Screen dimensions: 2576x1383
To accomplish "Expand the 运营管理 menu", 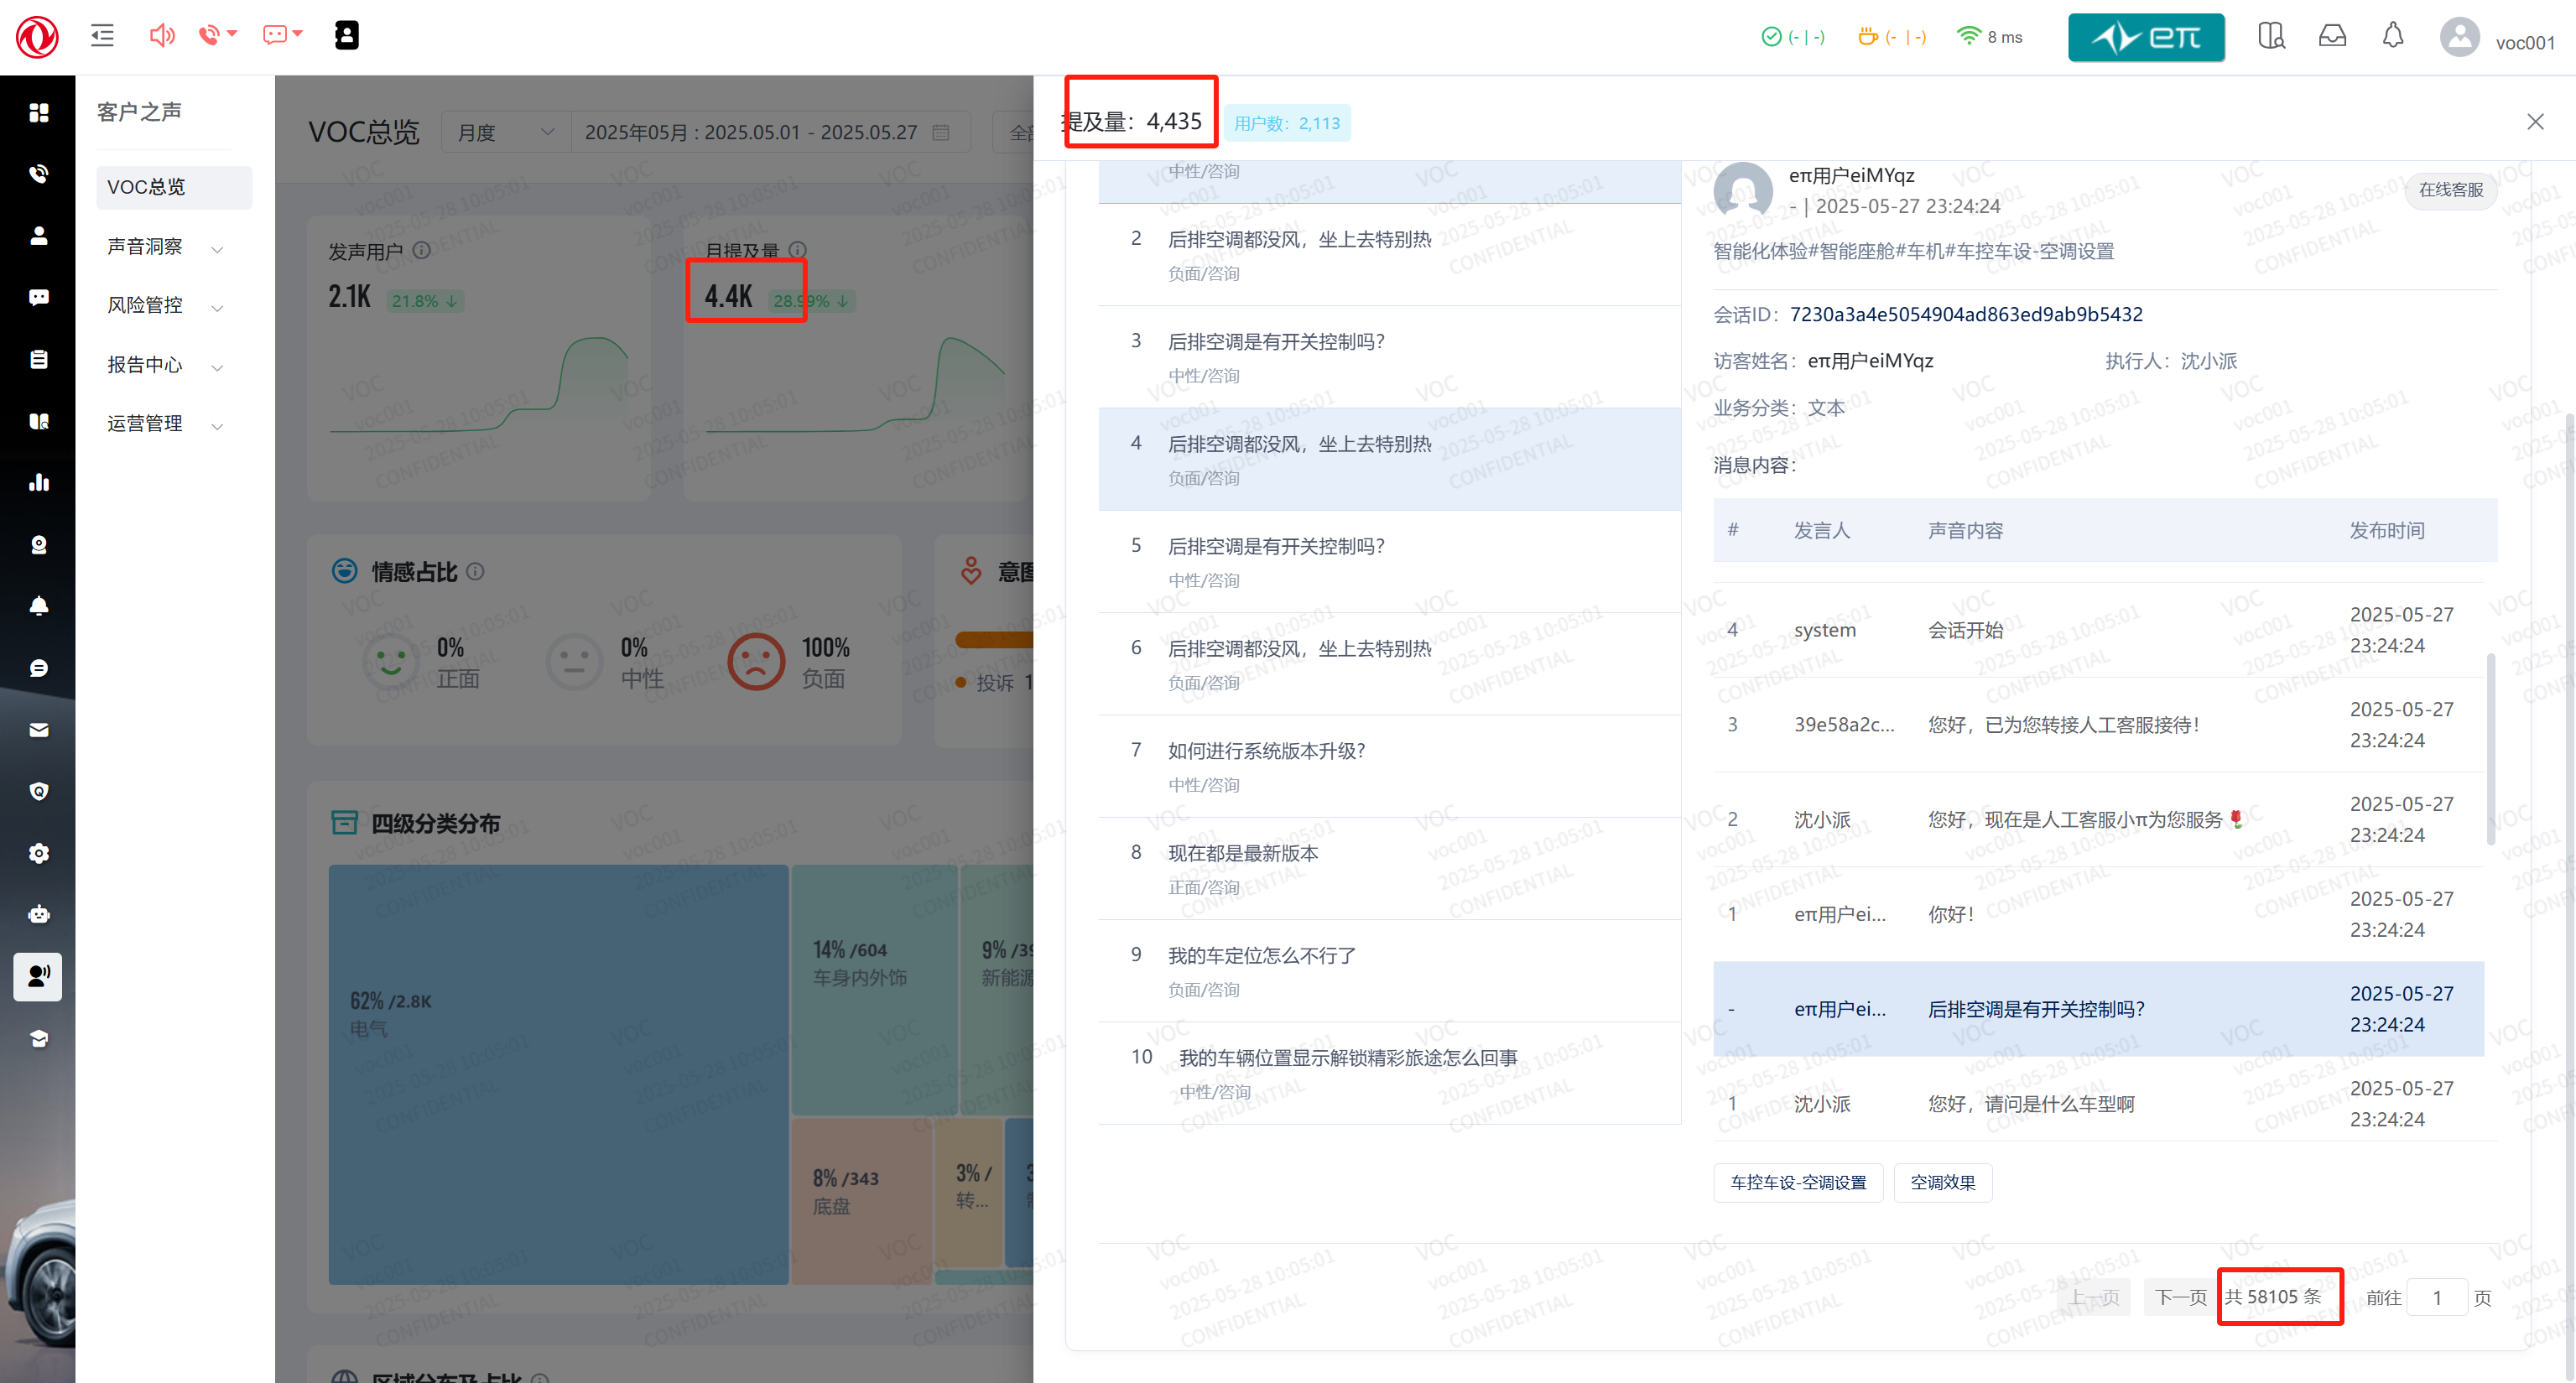I will click(166, 424).
